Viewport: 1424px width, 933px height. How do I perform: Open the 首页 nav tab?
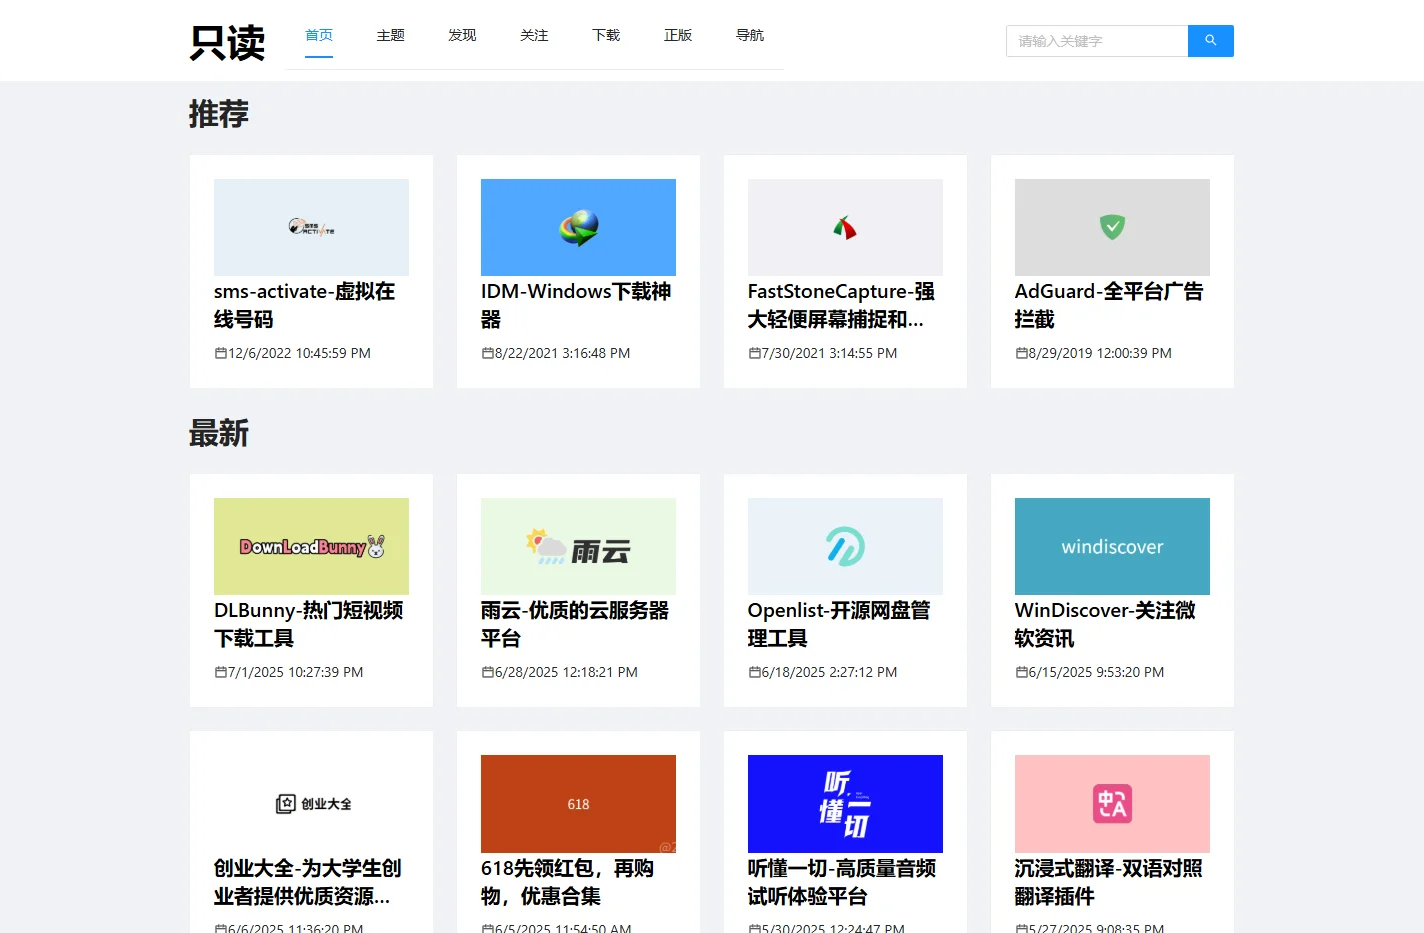[319, 35]
